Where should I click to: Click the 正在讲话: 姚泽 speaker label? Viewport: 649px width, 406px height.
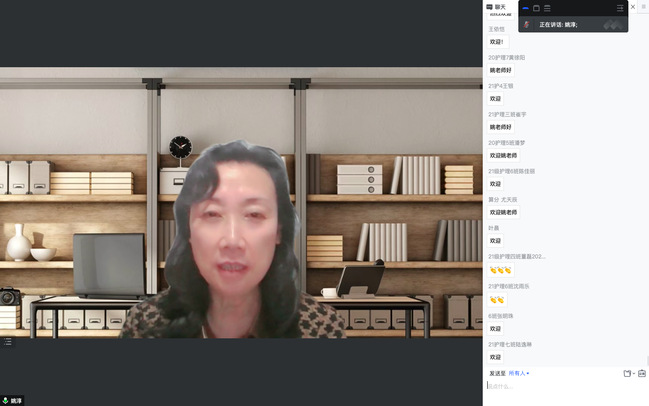[558, 24]
